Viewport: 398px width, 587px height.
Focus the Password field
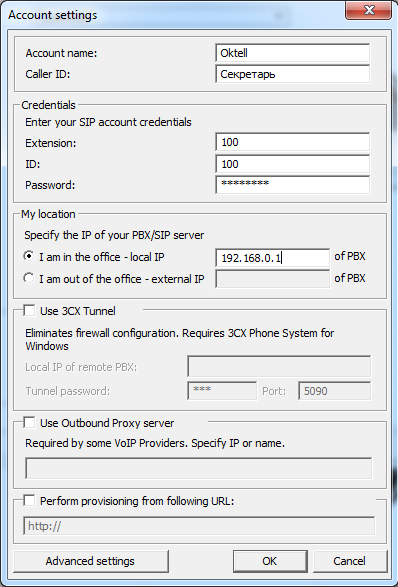pyautogui.click(x=292, y=185)
